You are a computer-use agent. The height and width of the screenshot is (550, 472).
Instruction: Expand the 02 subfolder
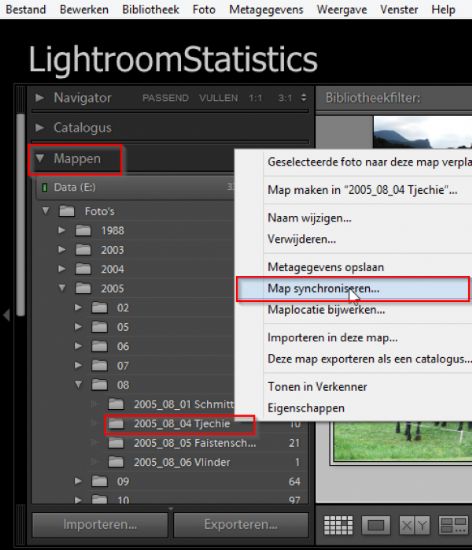coord(78,307)
